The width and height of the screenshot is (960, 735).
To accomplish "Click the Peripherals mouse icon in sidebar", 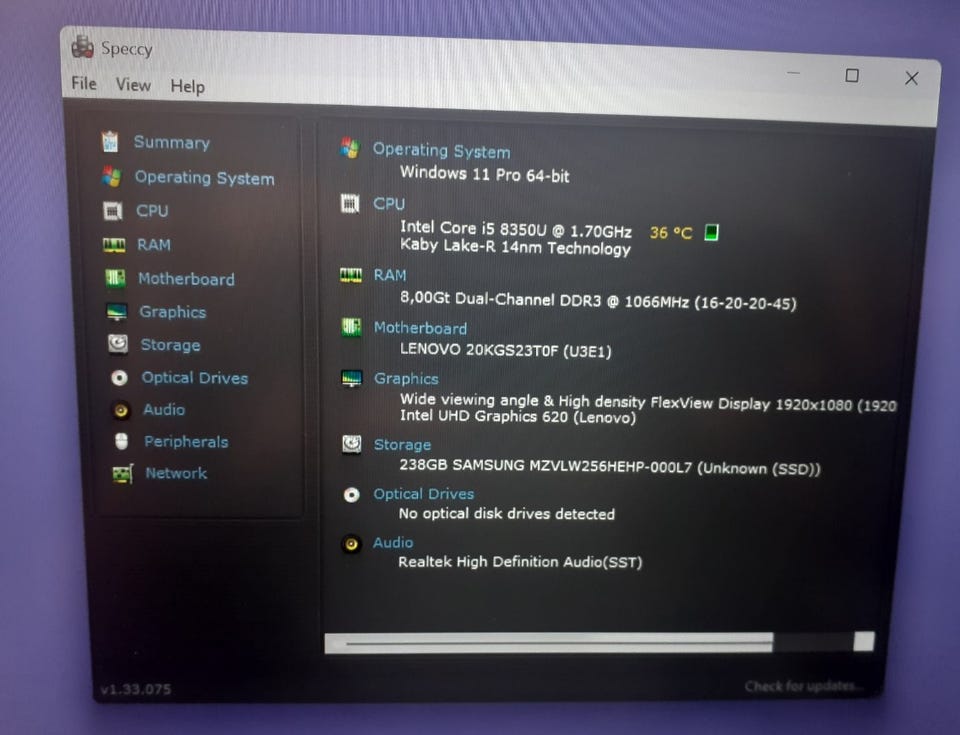I will click(122, 442).
